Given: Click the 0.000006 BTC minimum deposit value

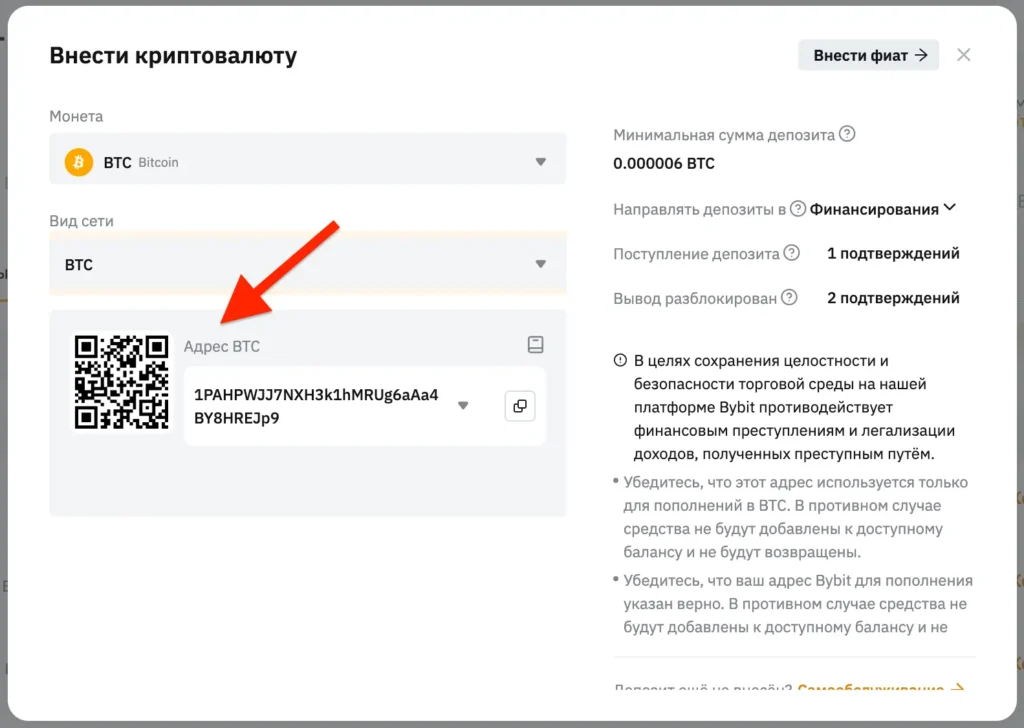Looking at the screenshot, I should click(x=664, y=163).
